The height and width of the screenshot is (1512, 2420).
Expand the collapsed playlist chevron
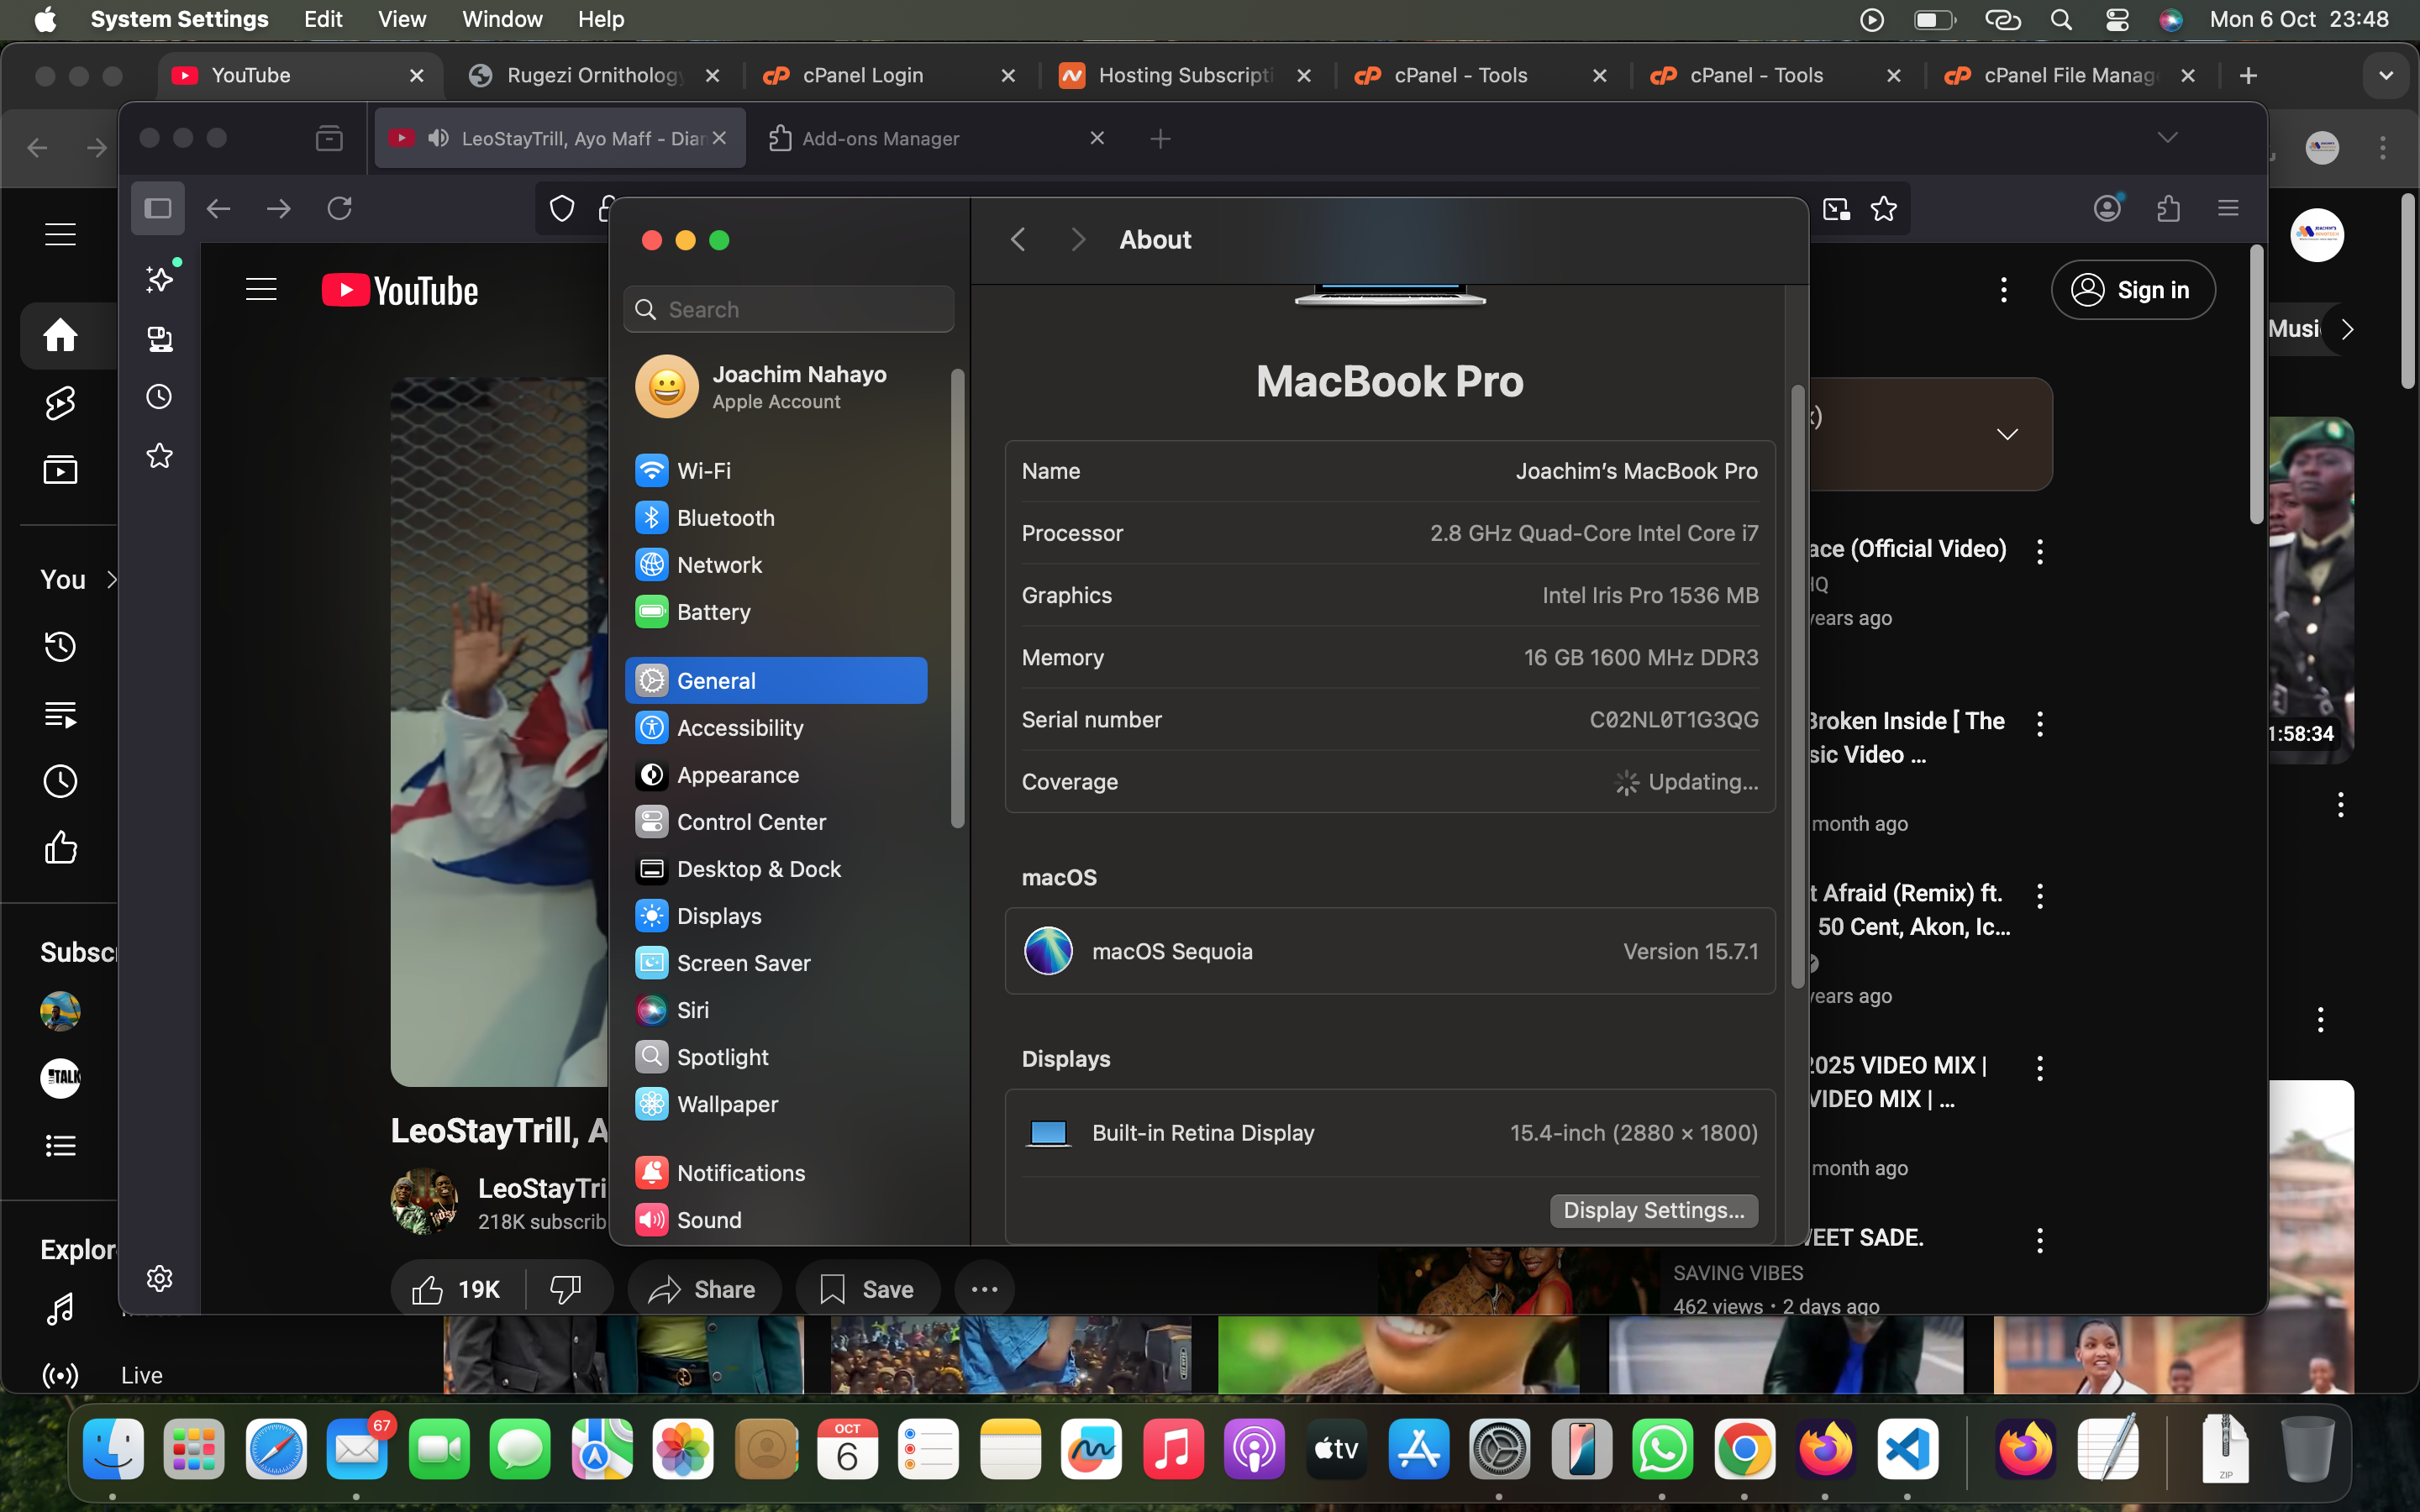pos(2006,434)
